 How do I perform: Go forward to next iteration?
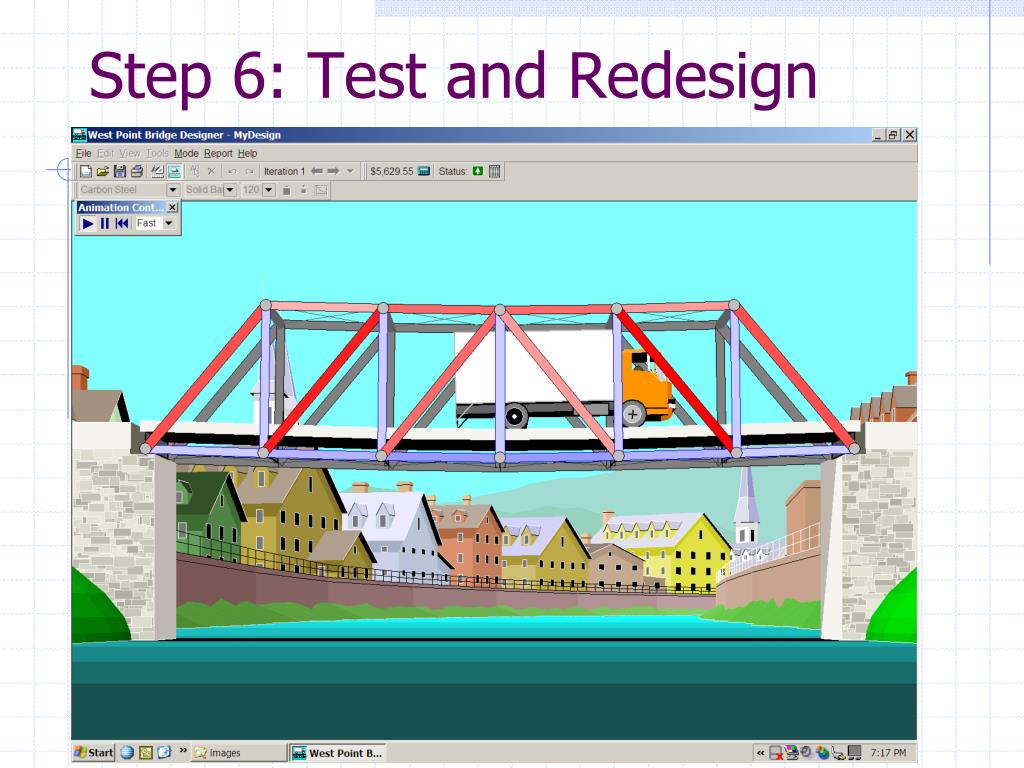(x=333, y=171)
